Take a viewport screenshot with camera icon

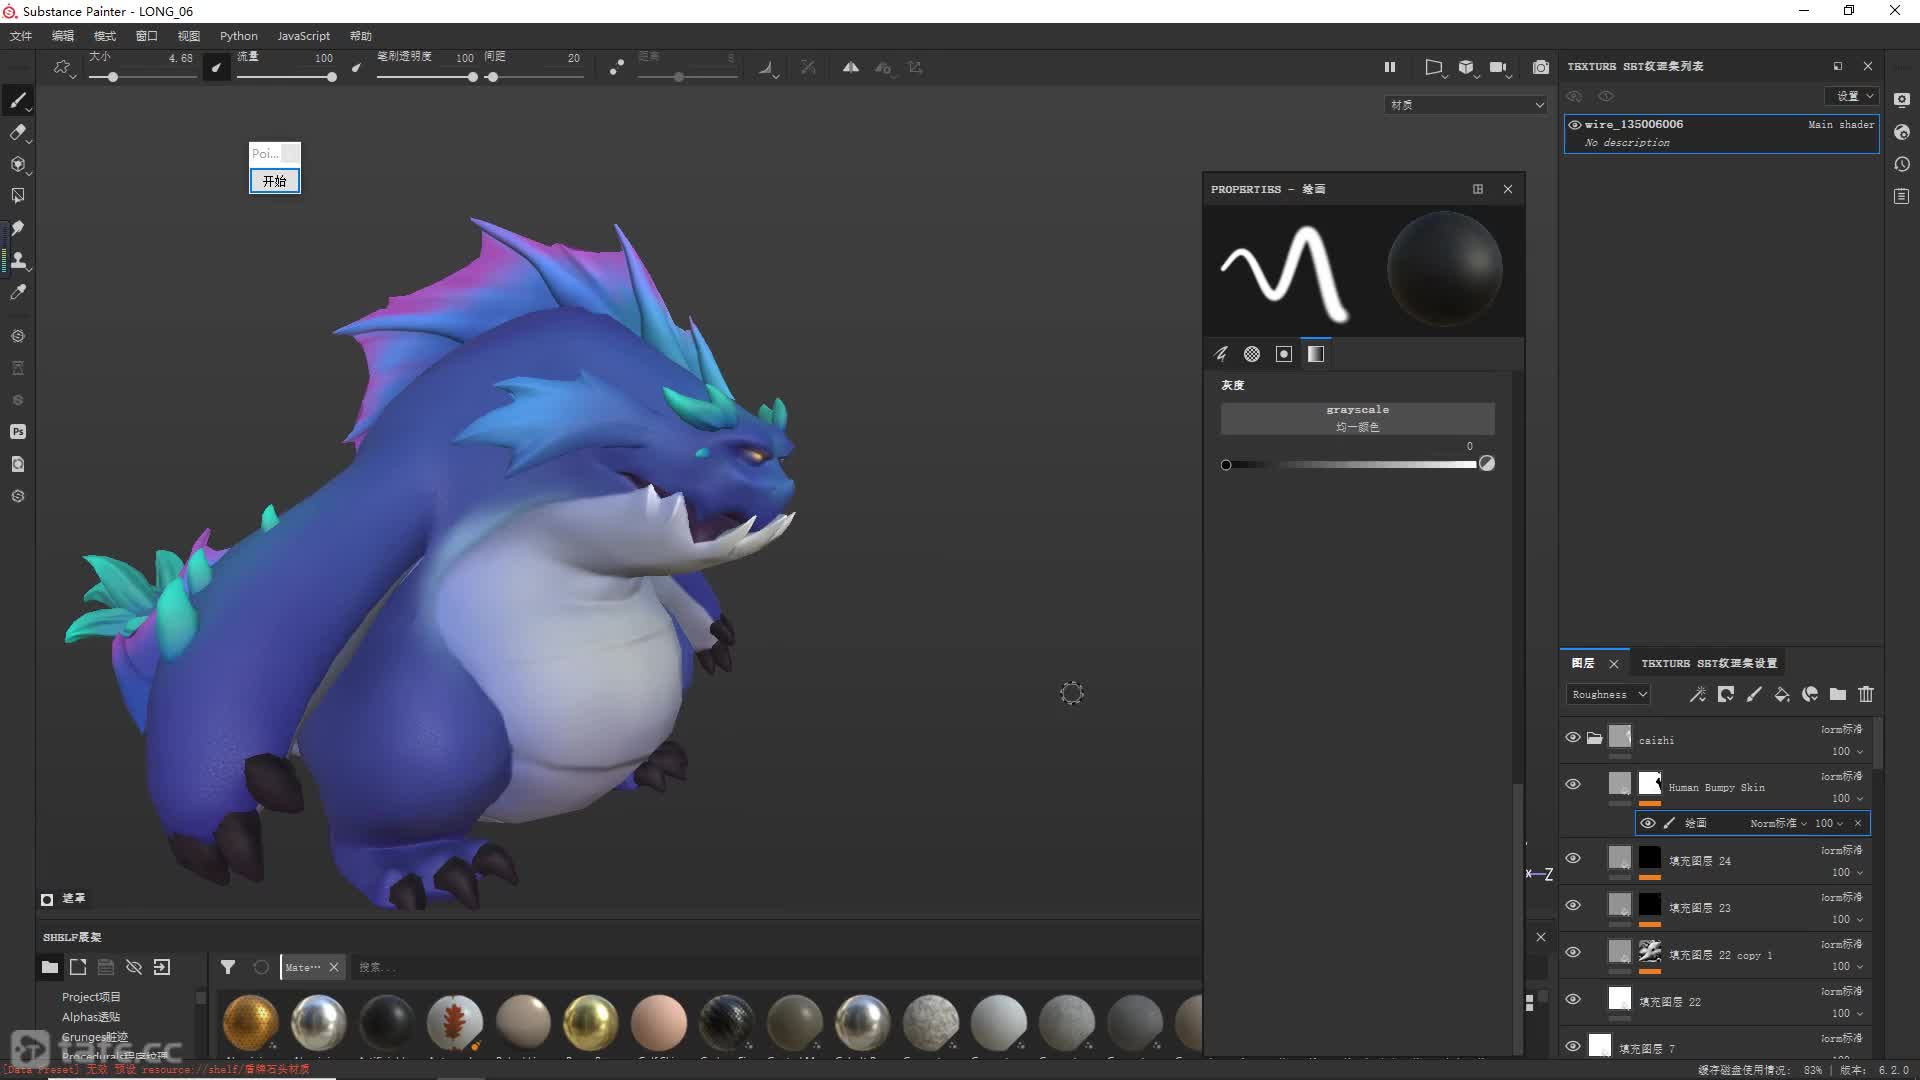point(1541,67)
